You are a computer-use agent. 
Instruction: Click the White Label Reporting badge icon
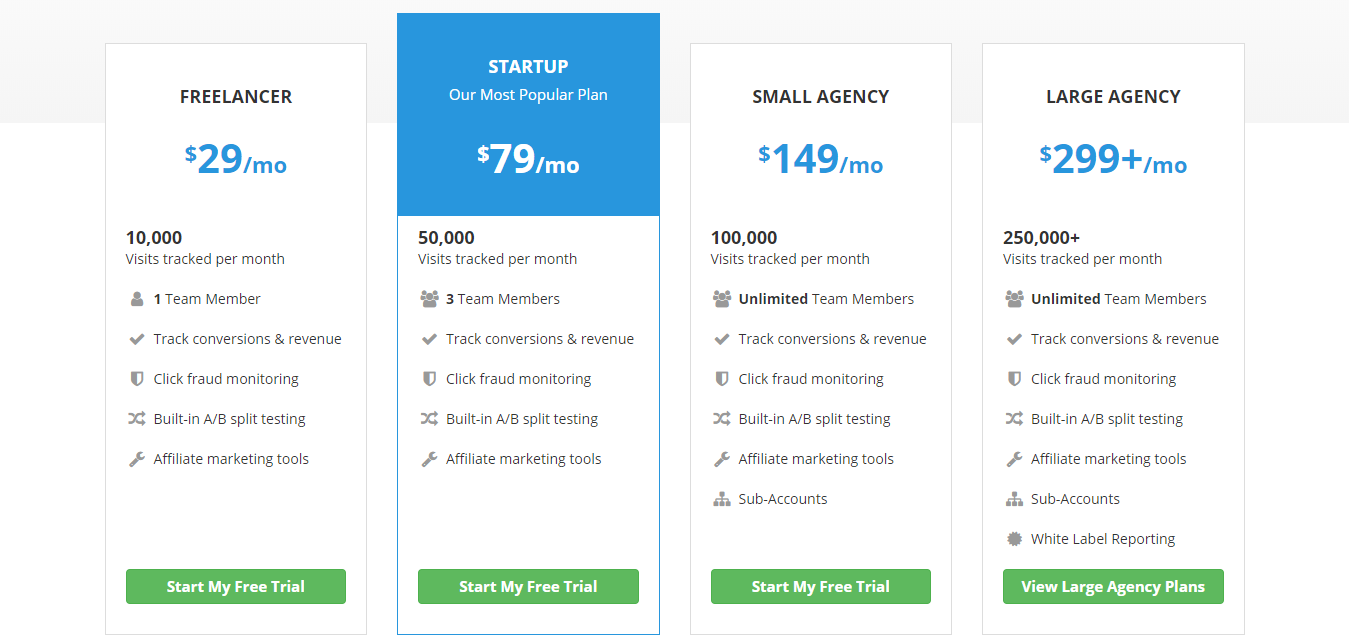pos(1014,539)
